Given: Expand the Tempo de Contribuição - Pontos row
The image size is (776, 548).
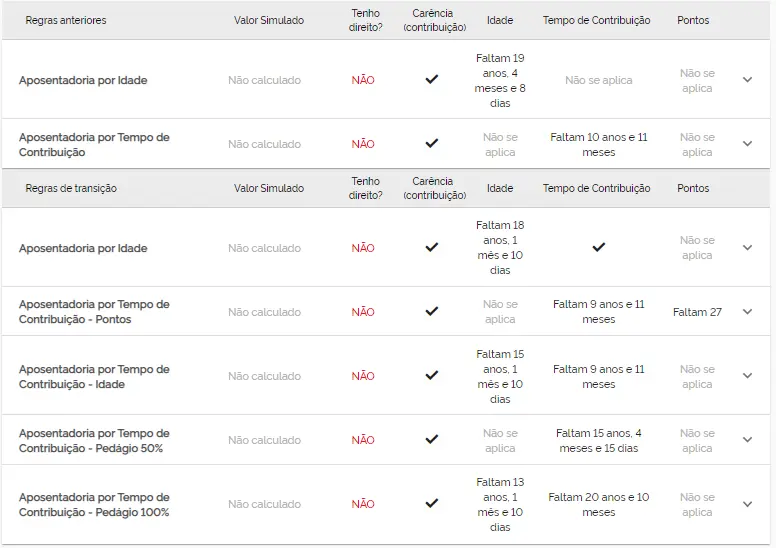Looking at the screenshot, I should click(747, 311).
